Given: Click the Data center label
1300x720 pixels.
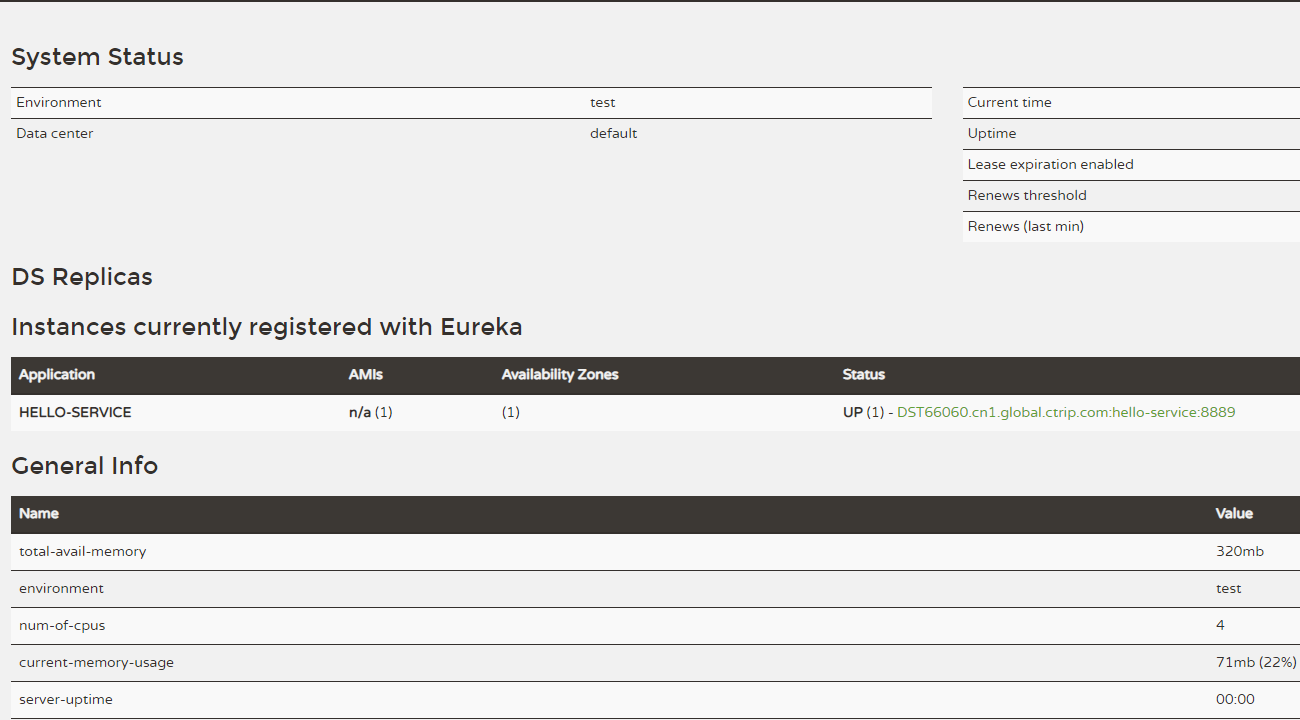Looking at the screenshot, I should [55, 133].
